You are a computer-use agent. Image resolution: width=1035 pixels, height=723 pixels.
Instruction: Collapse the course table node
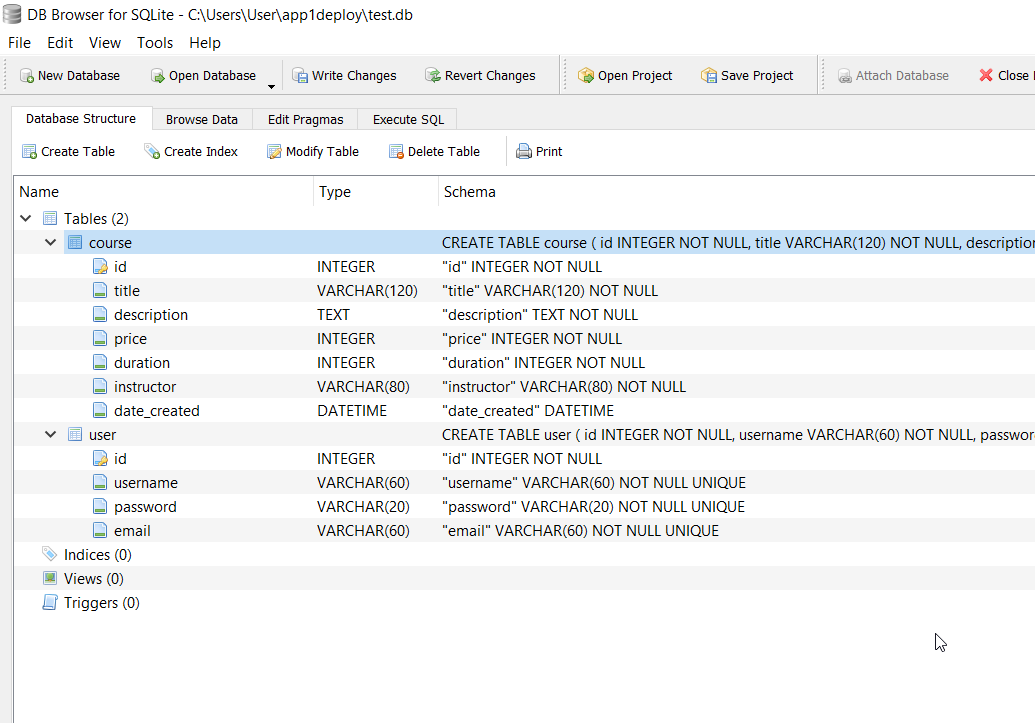[49, 243]
